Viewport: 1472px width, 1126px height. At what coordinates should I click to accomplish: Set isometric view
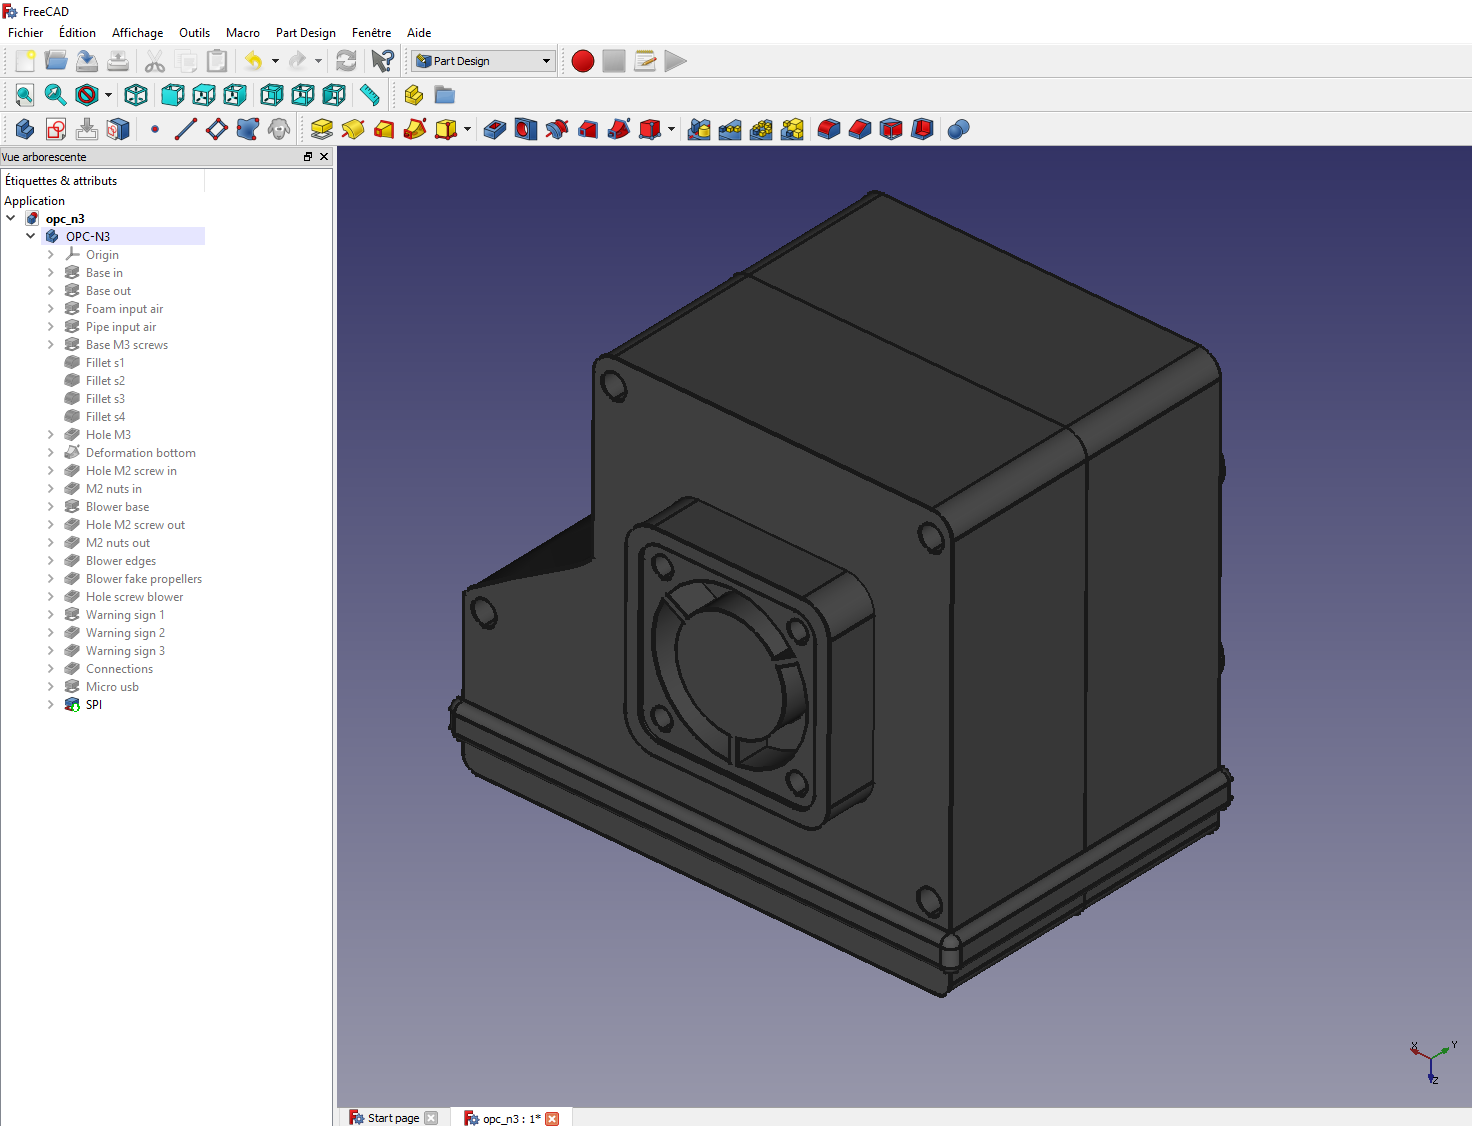click(x=136, y=95)
